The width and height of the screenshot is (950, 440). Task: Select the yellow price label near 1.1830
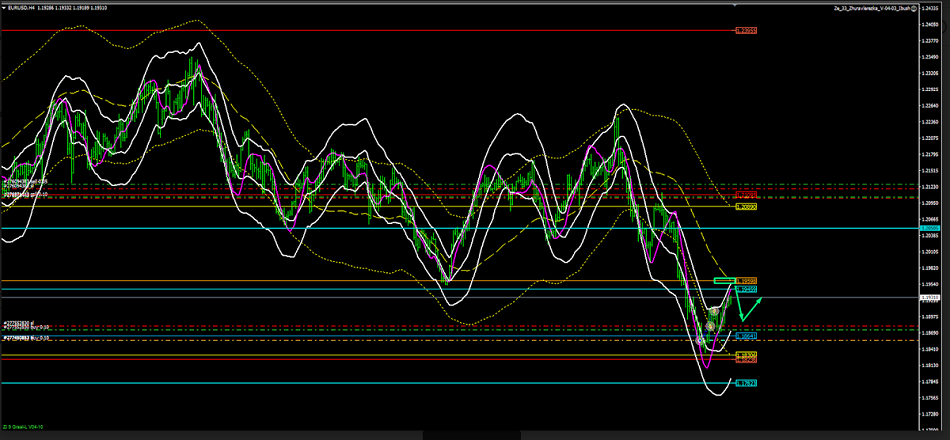(x=745, y=355)
